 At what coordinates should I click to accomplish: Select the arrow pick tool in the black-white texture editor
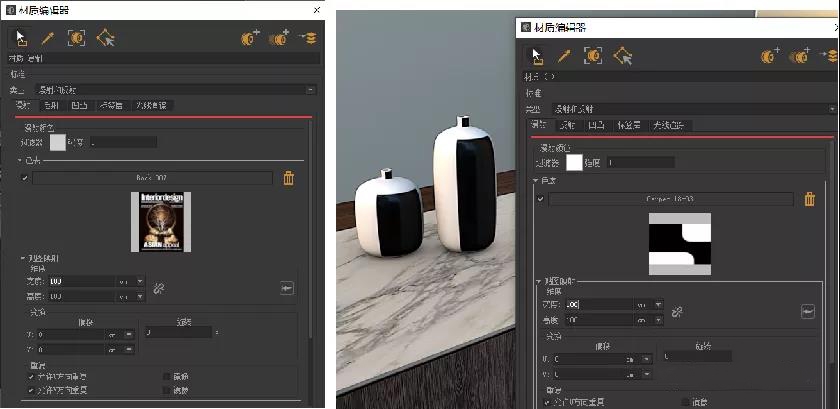(536, 56)
